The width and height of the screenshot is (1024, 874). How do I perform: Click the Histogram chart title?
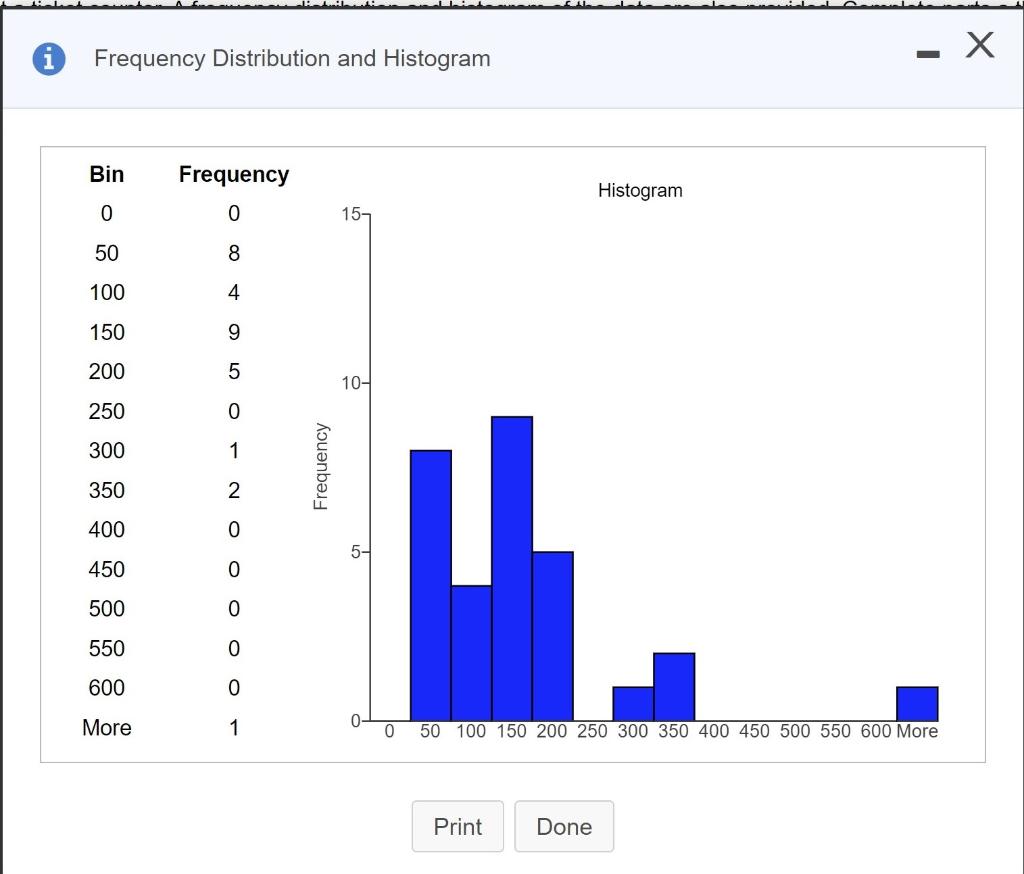(x=640, y=190)
